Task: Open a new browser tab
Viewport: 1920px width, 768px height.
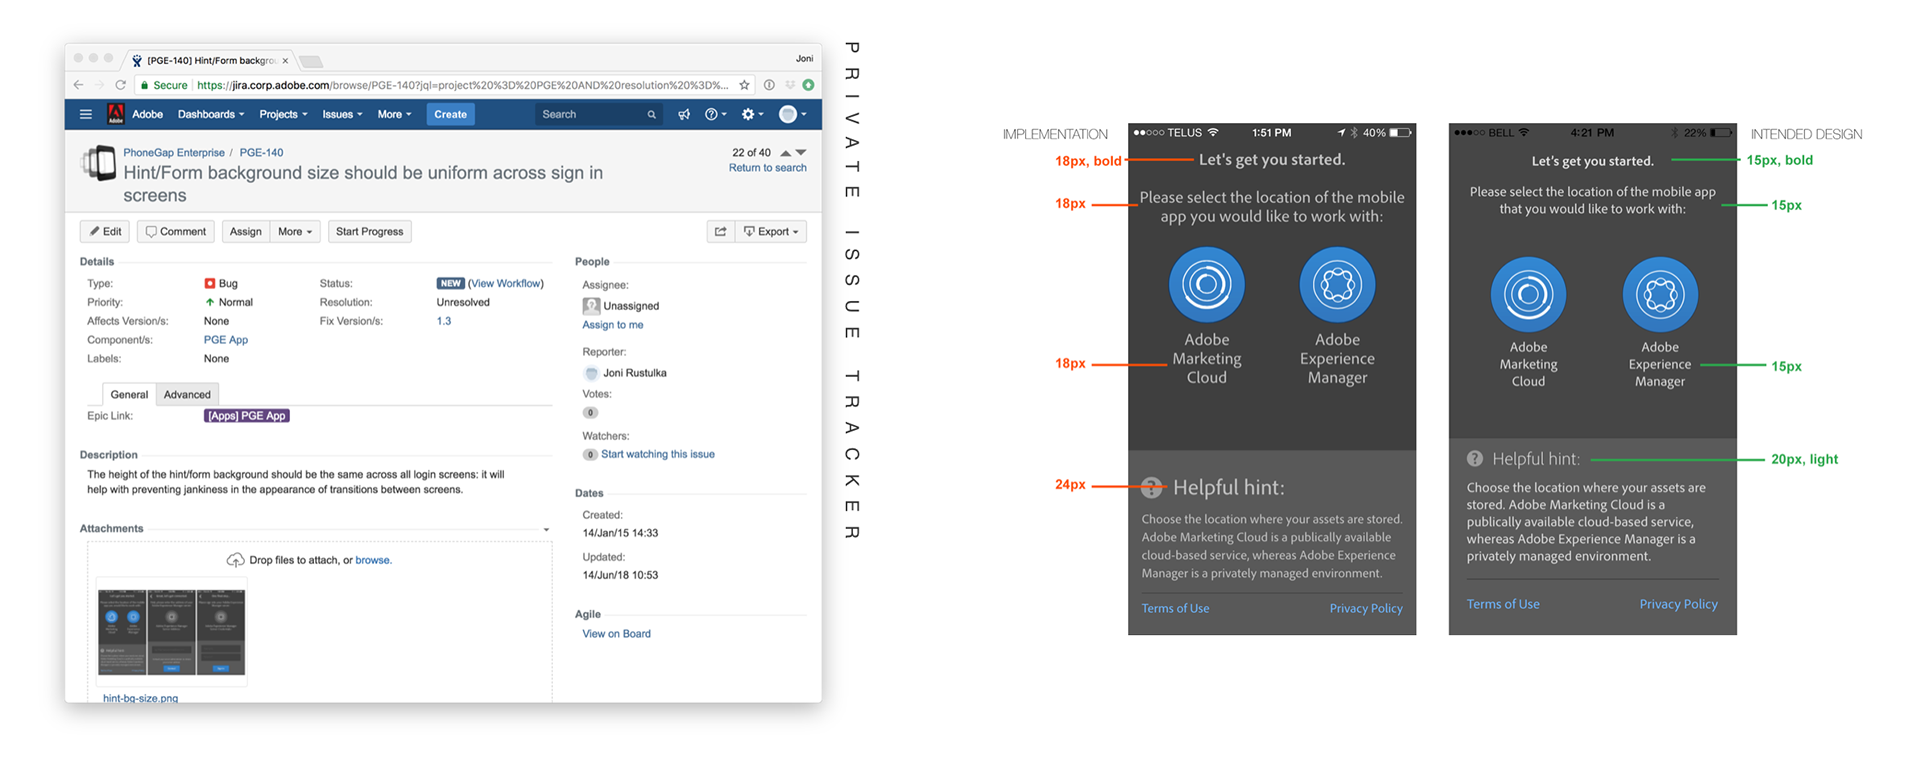Action: click(311, 61)
